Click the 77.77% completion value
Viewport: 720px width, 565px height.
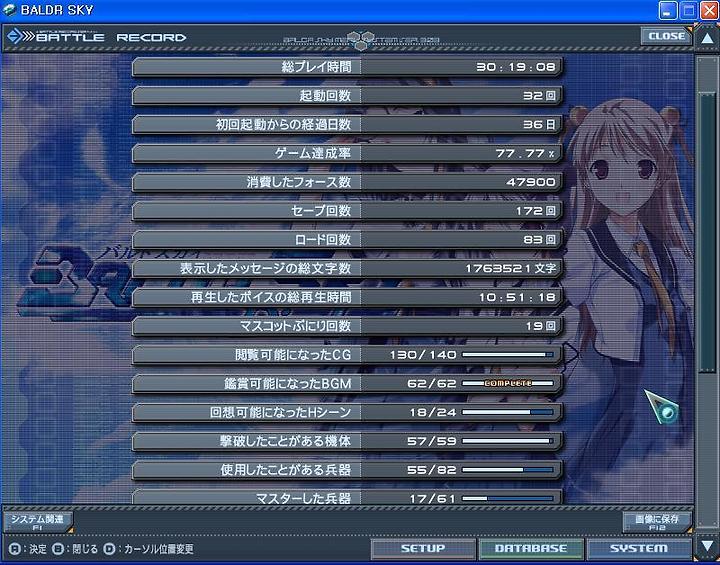525,153
